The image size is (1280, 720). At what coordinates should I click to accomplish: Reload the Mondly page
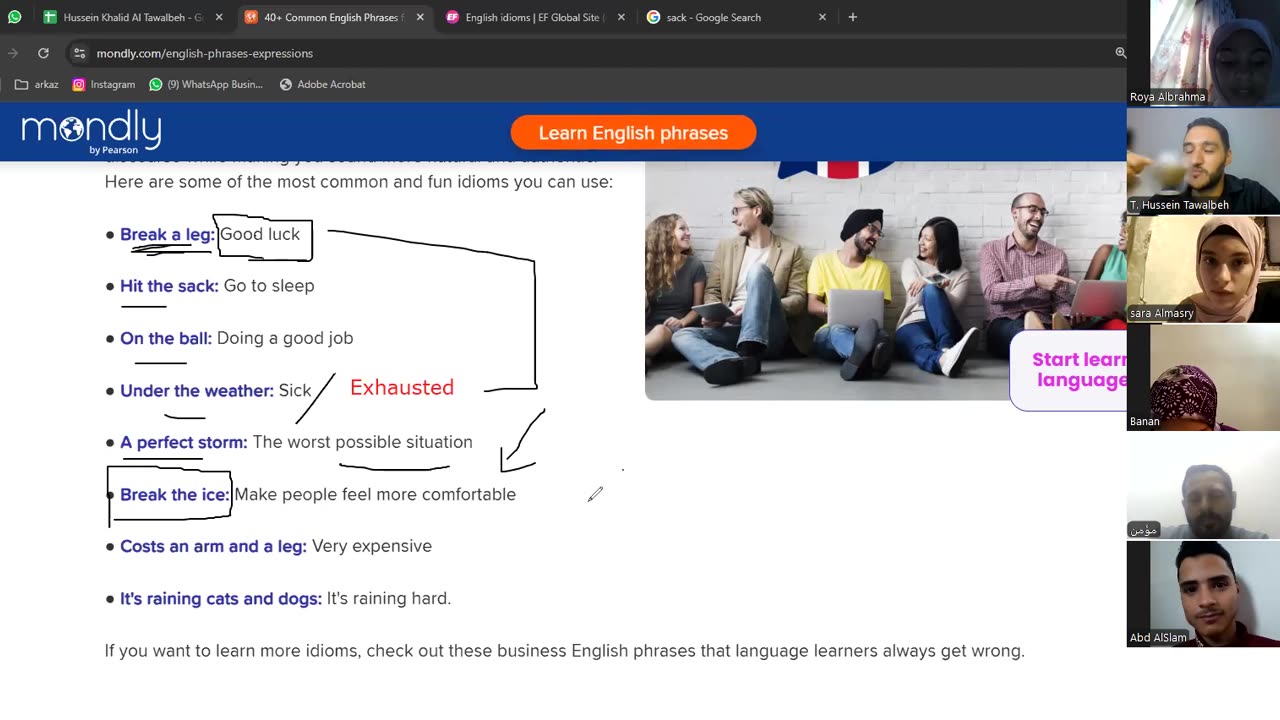(43, 53)
